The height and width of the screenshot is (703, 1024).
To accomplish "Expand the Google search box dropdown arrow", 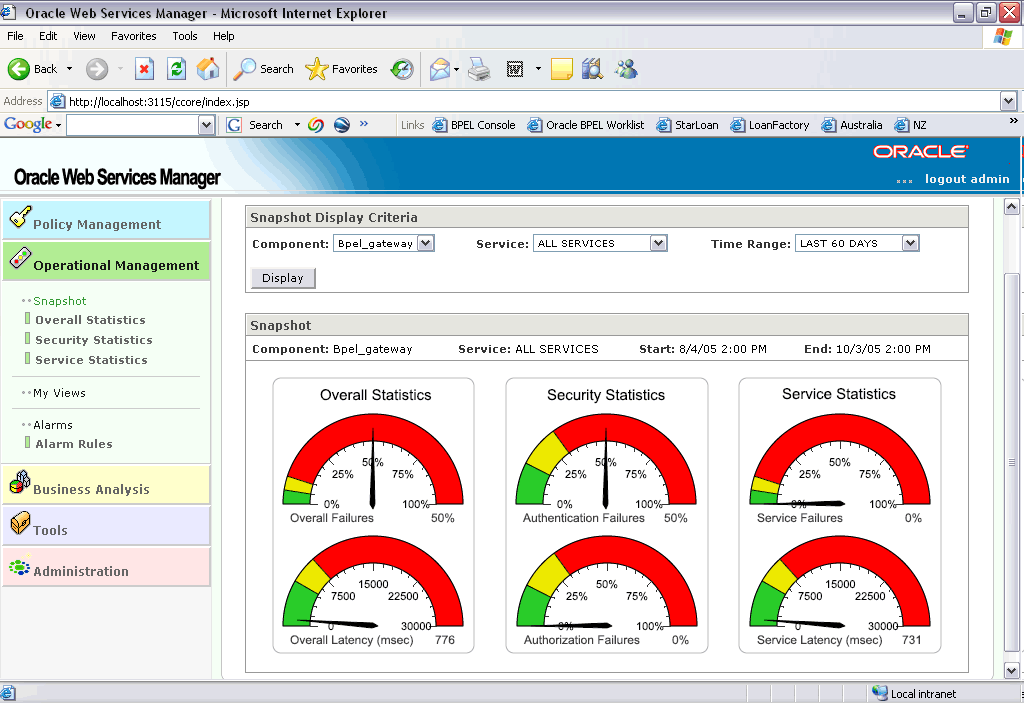I will [x=206, y=125].
